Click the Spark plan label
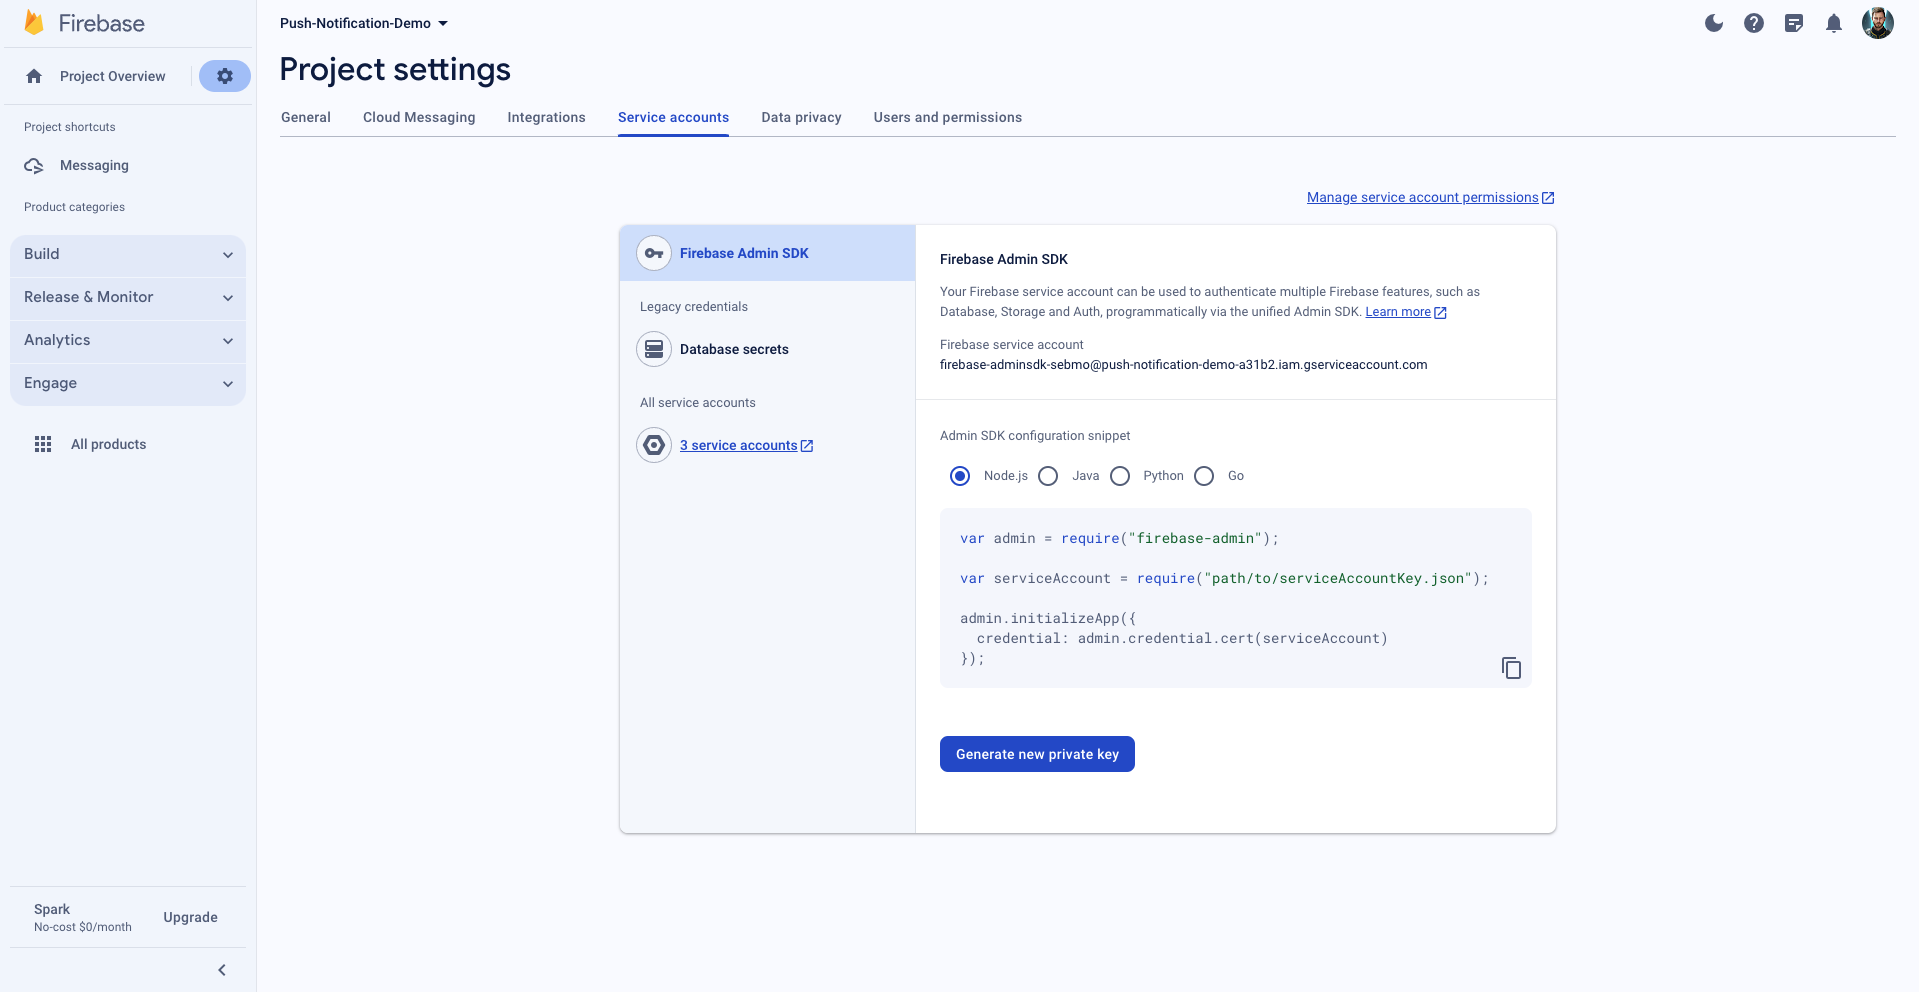 (52, 909)
